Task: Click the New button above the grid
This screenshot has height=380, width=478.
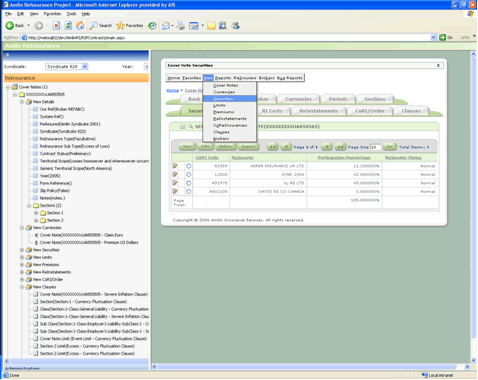Action: tap(187, 147)
